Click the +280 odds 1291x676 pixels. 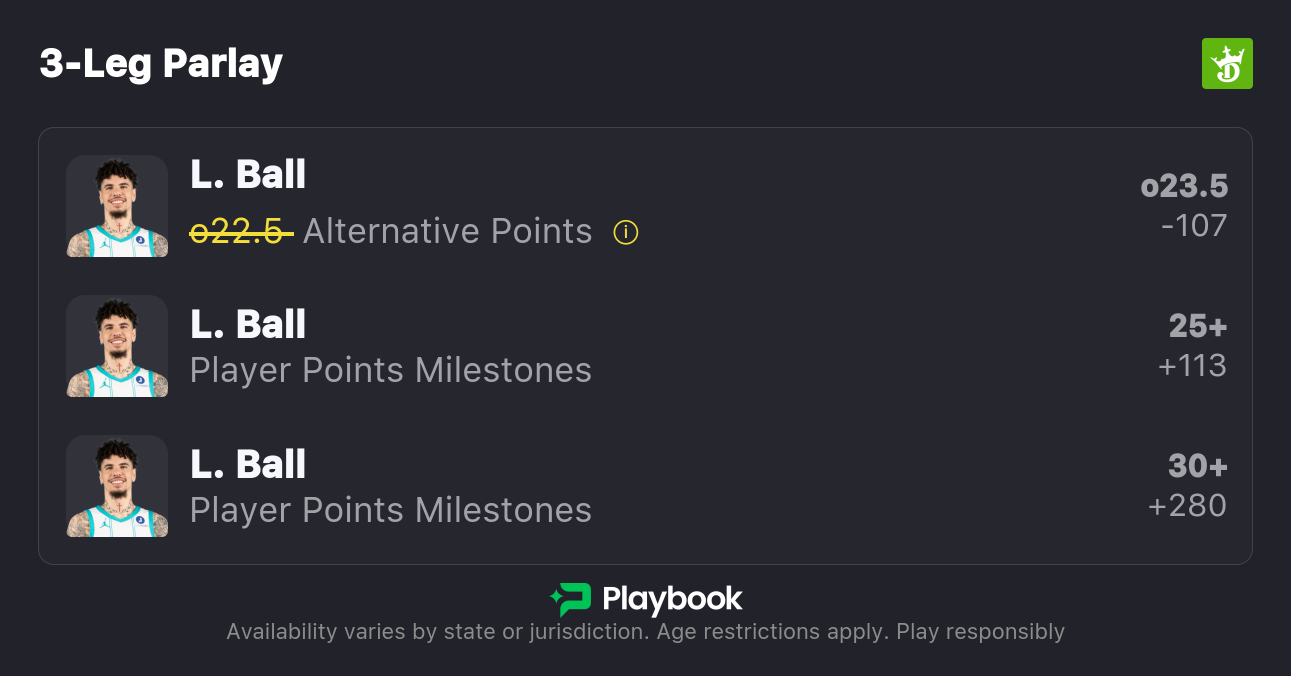click(1187, 506)
